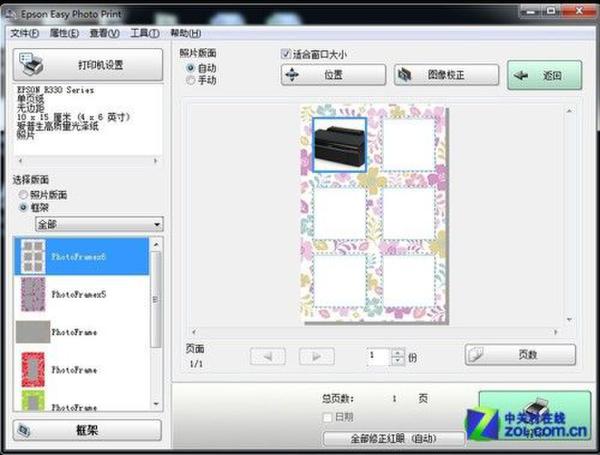Open the 工具(T) menu

pyautogui.click(x=145, y=34)
